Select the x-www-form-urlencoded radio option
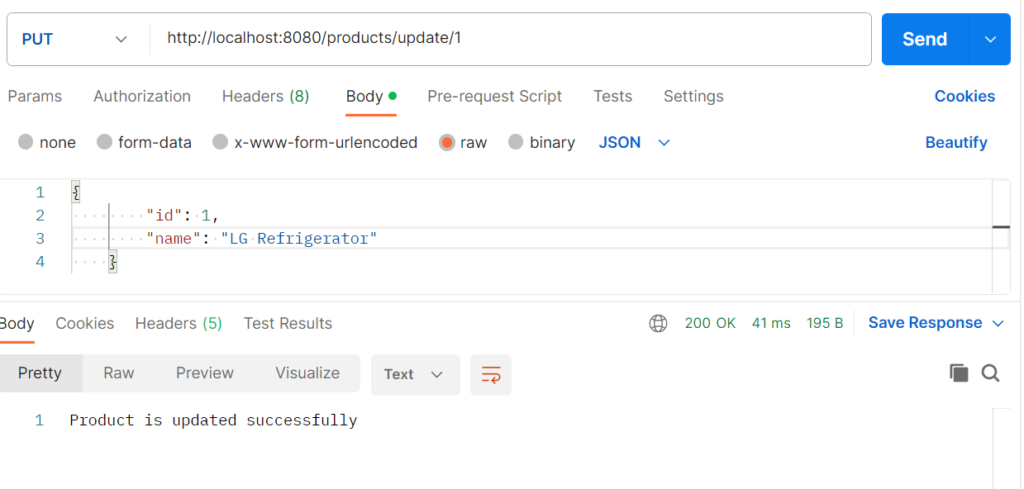The image size is (1024, 489). click(x=220, y=142)
